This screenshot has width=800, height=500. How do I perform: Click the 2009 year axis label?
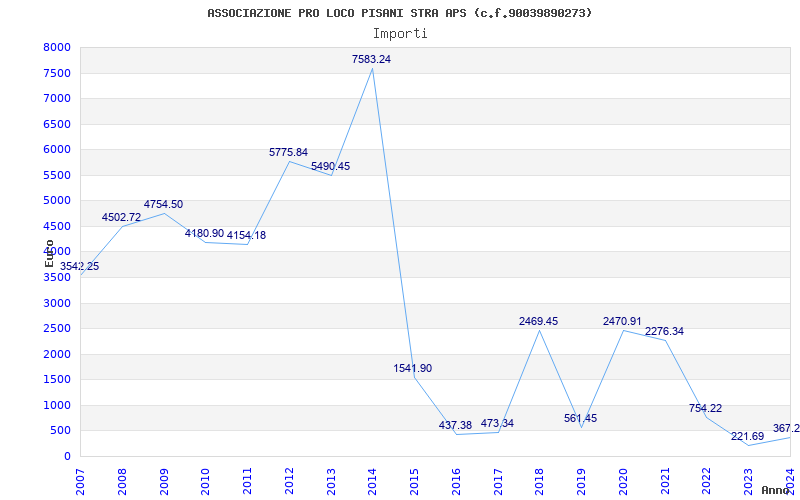[164, 481]
